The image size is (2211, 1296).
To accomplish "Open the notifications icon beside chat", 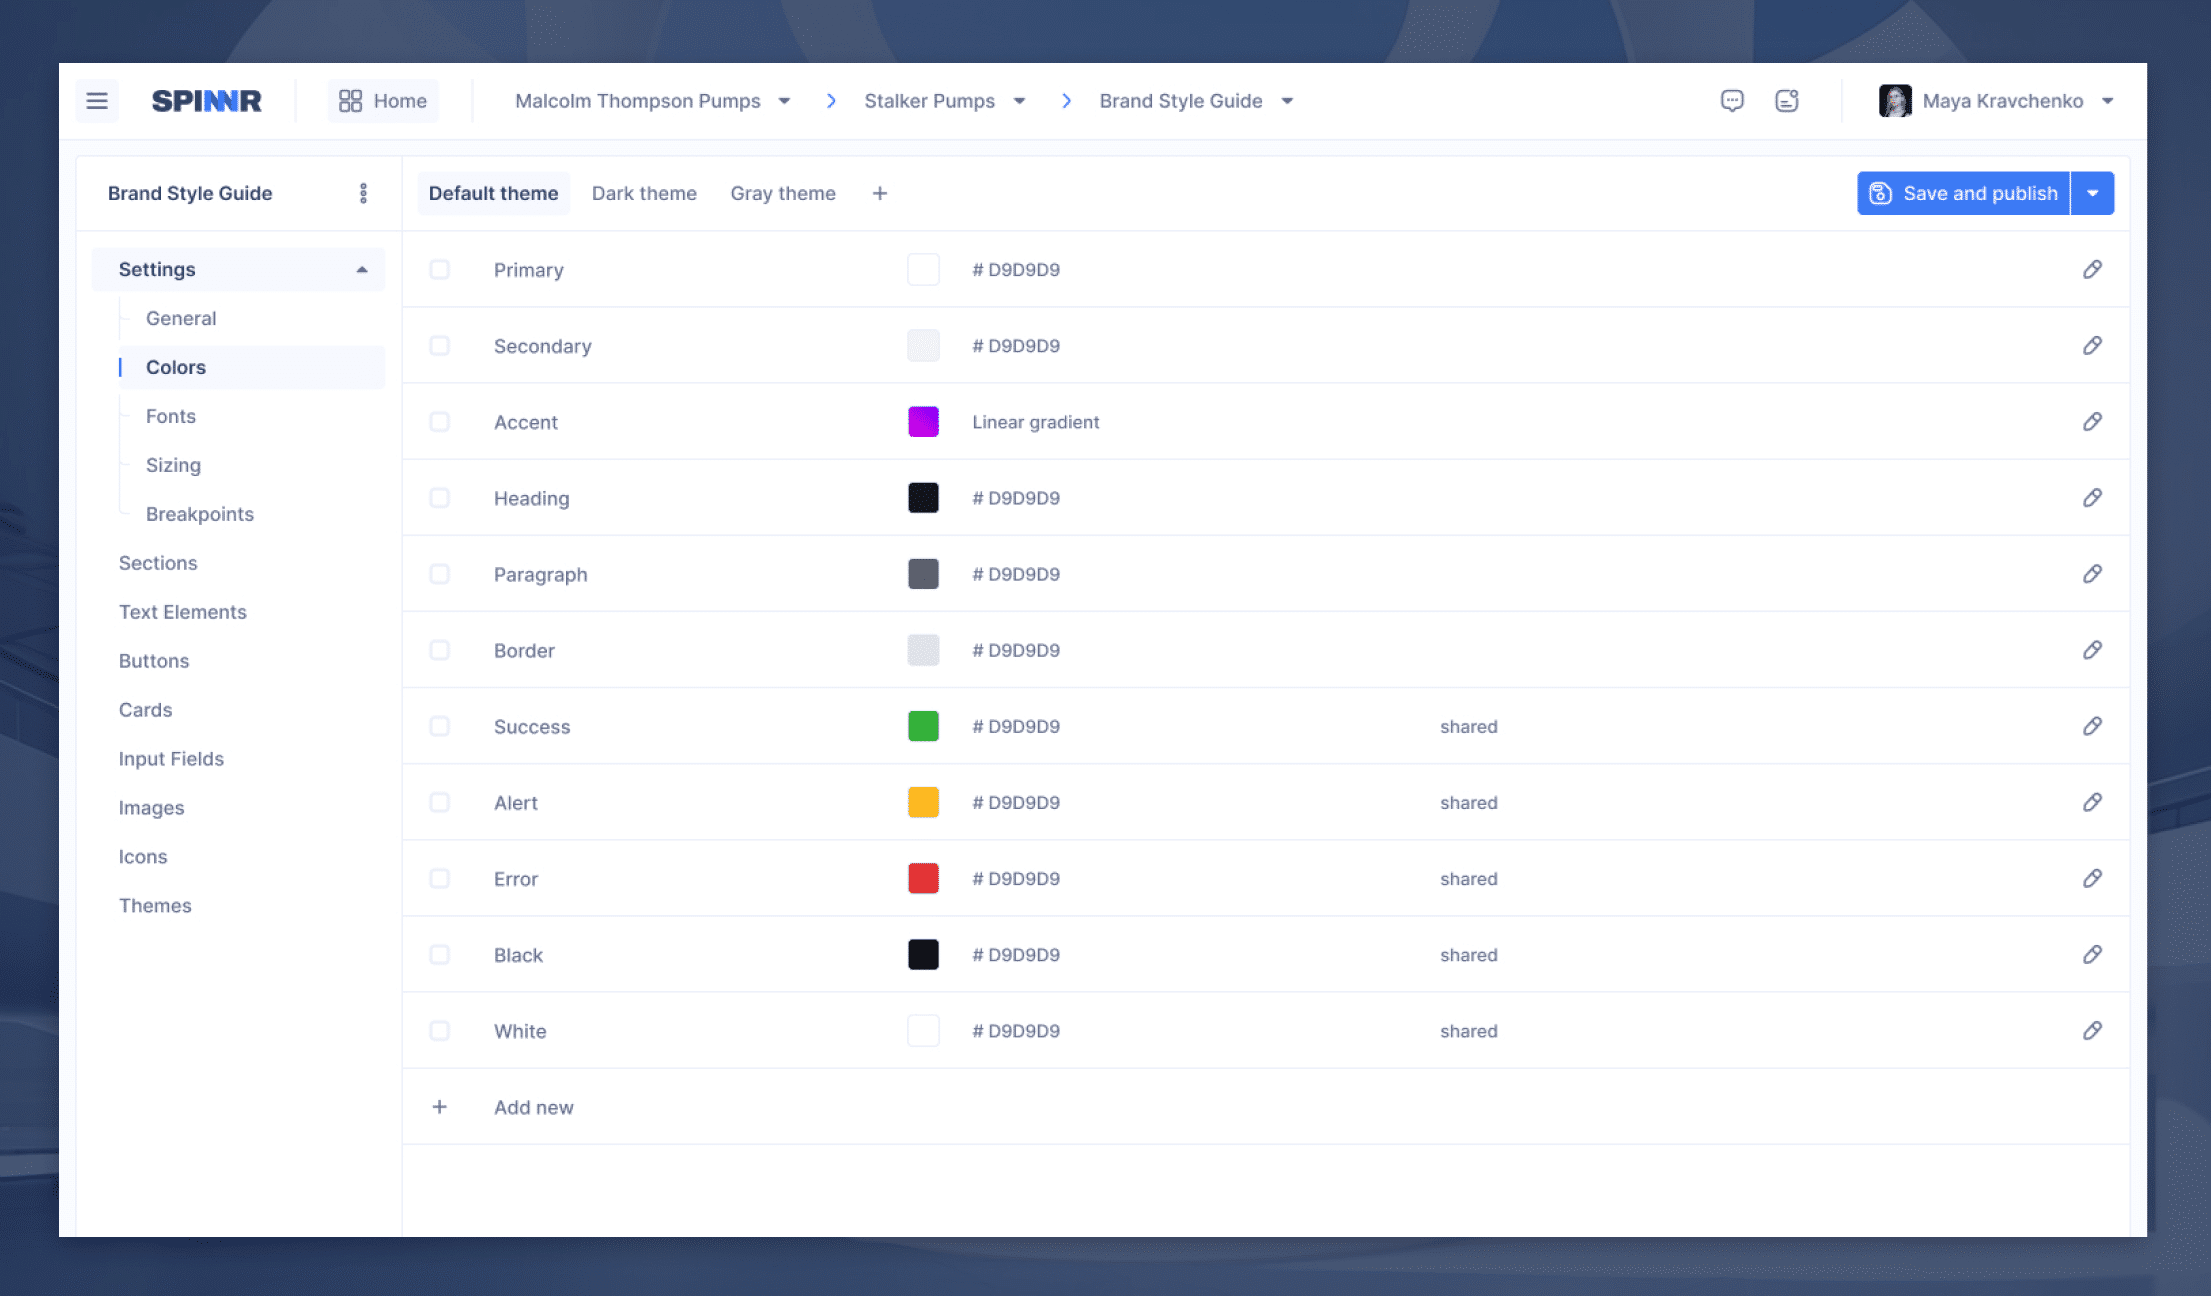I will click(1787, 101).
